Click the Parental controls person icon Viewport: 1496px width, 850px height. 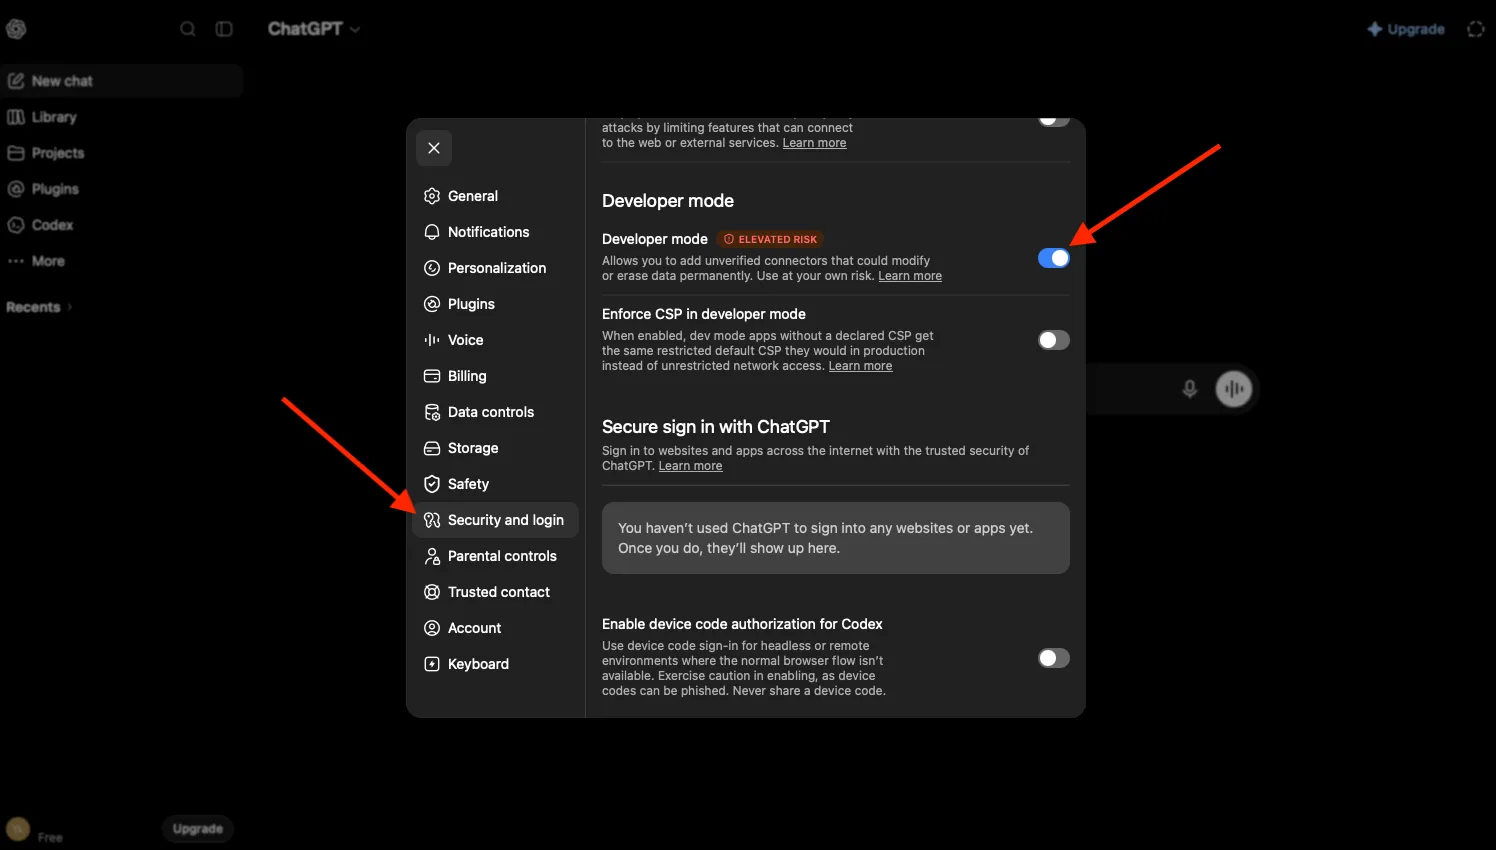tap(432, 556)
